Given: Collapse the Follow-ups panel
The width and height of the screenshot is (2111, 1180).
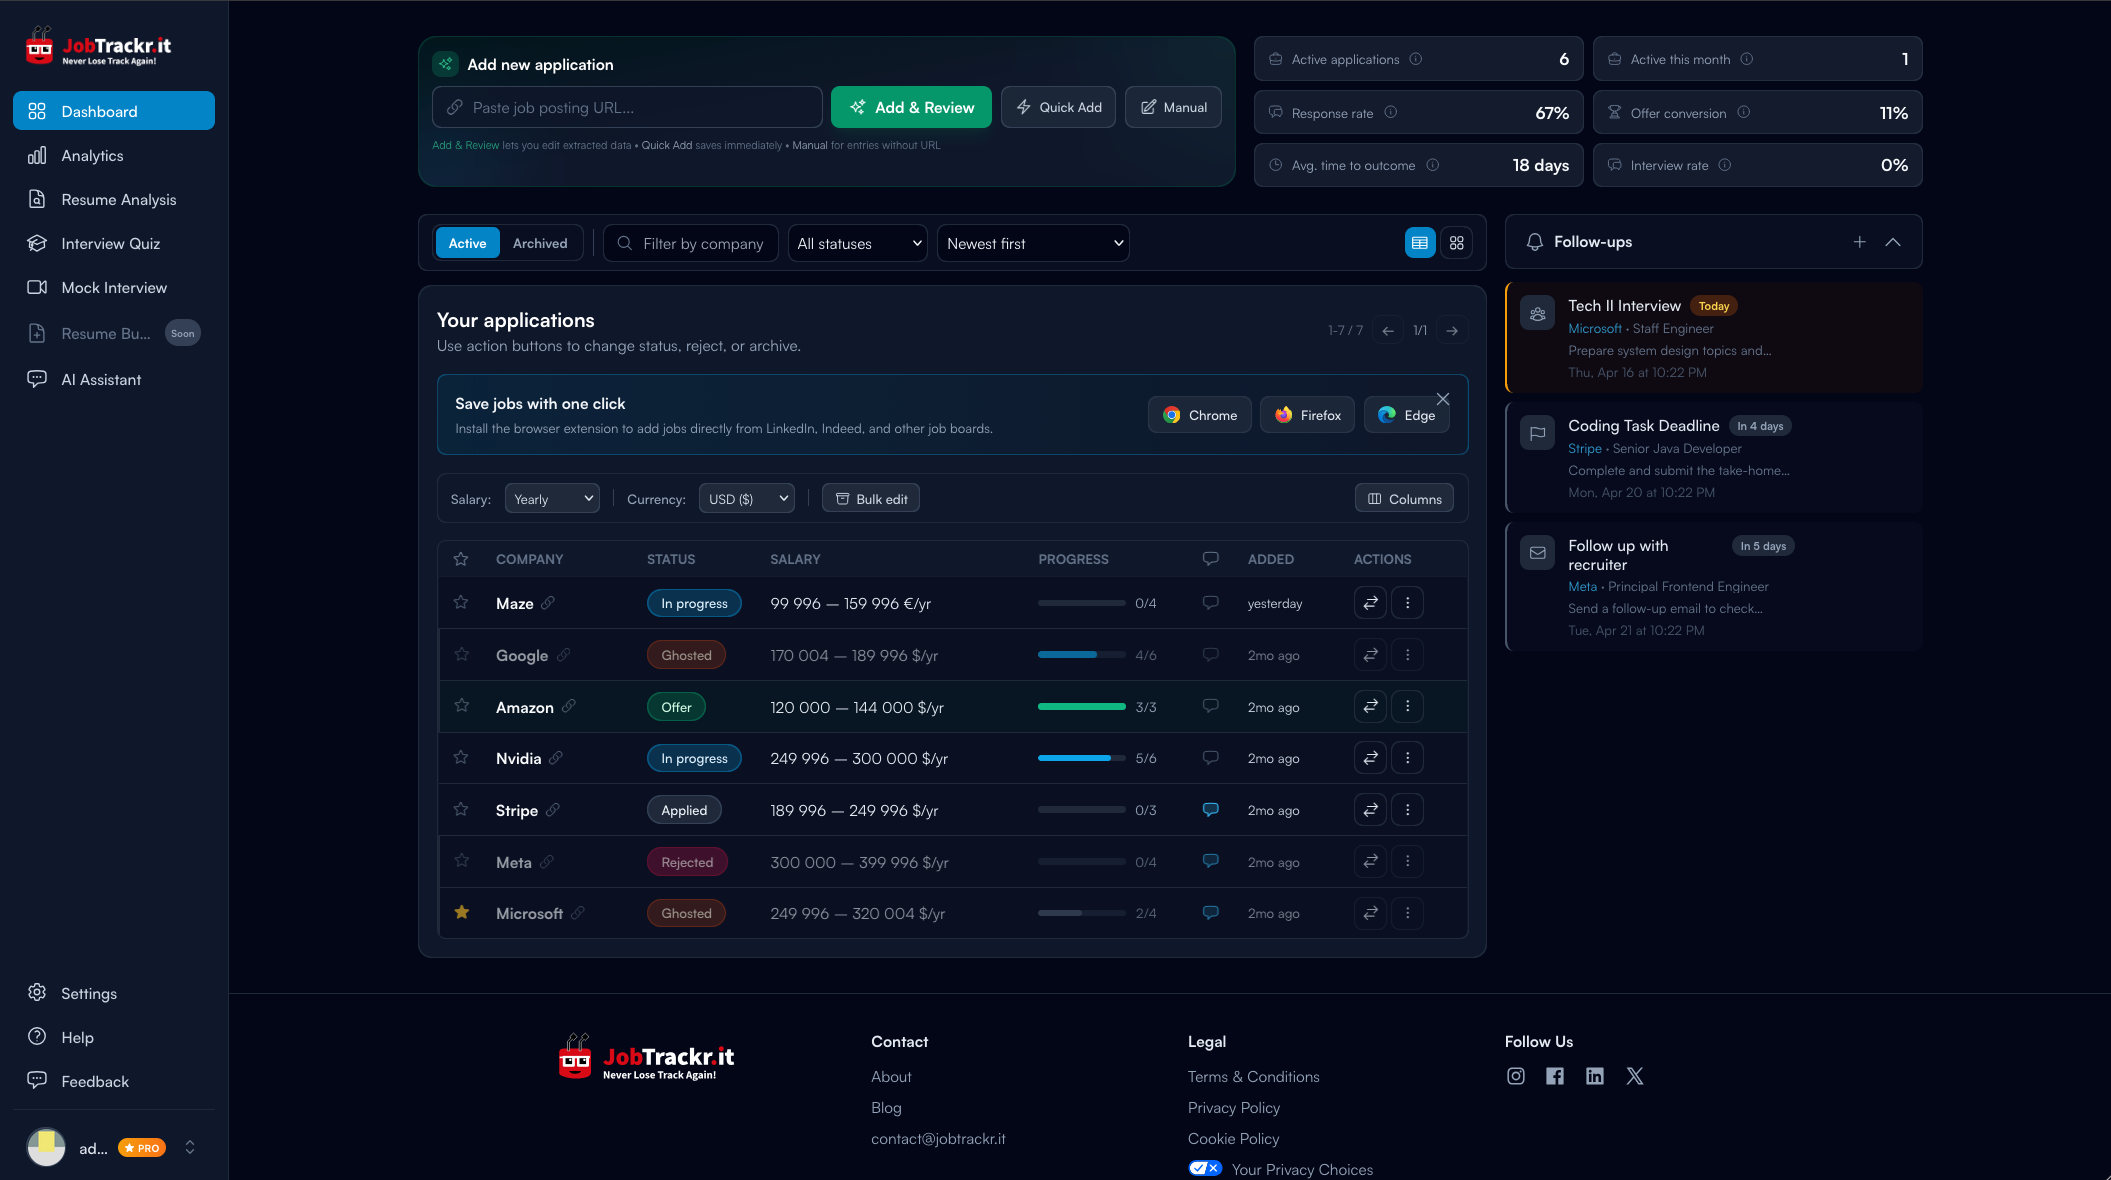Looking at the screenshot, I should tap(1893, 241).
